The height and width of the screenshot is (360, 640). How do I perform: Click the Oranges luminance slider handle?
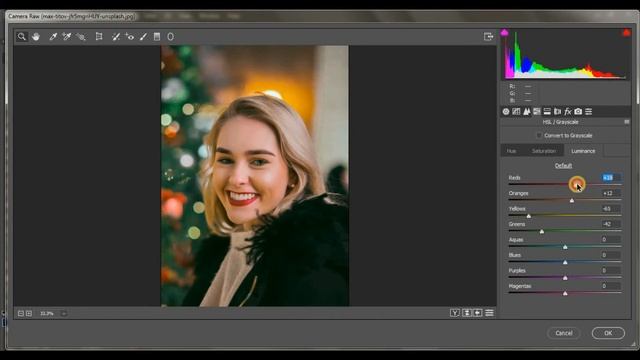572,200
